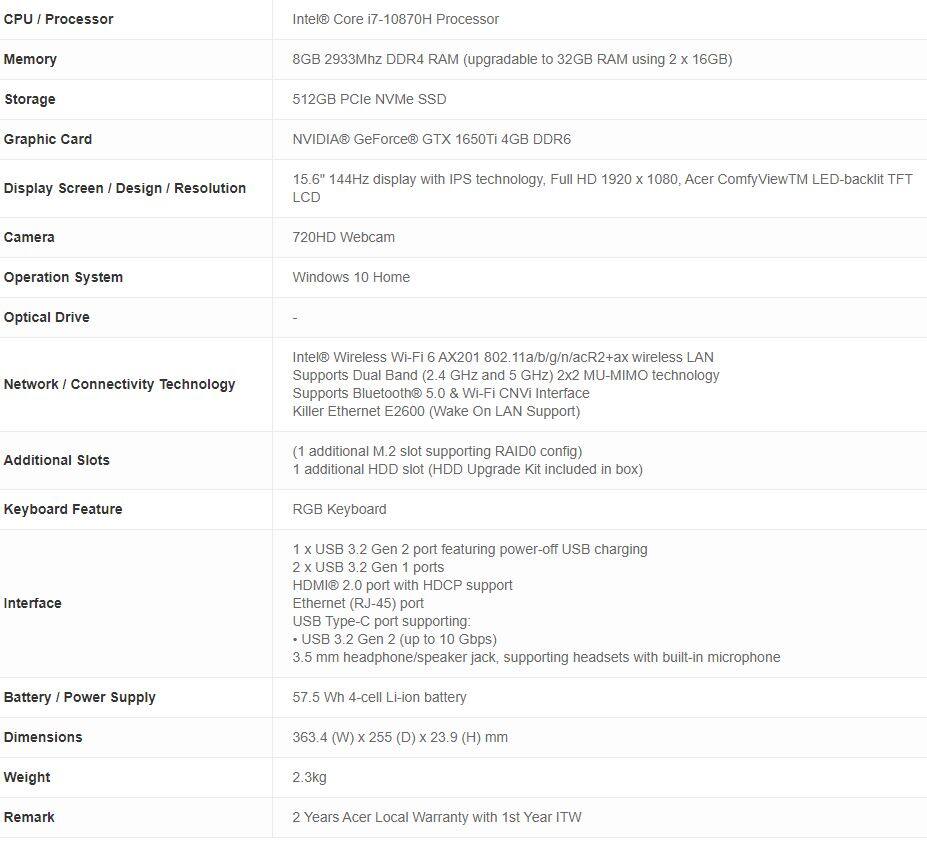Click the NVIDIA GeForce GTX 1650Ti value

pyautogui.click(x=431, y=139)
